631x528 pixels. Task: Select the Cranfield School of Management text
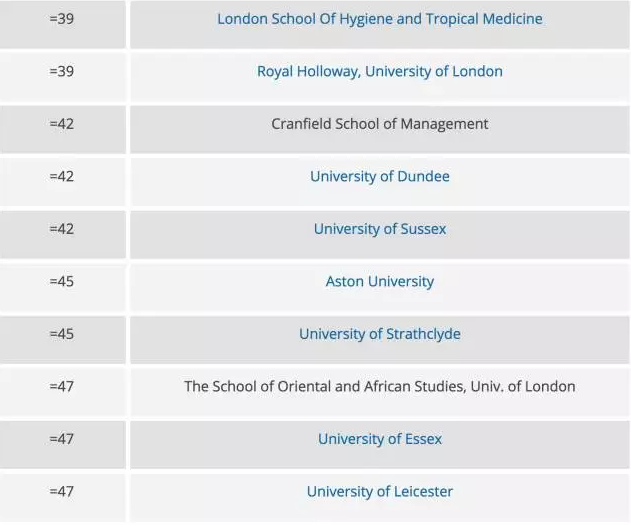(x=380, y=124)
